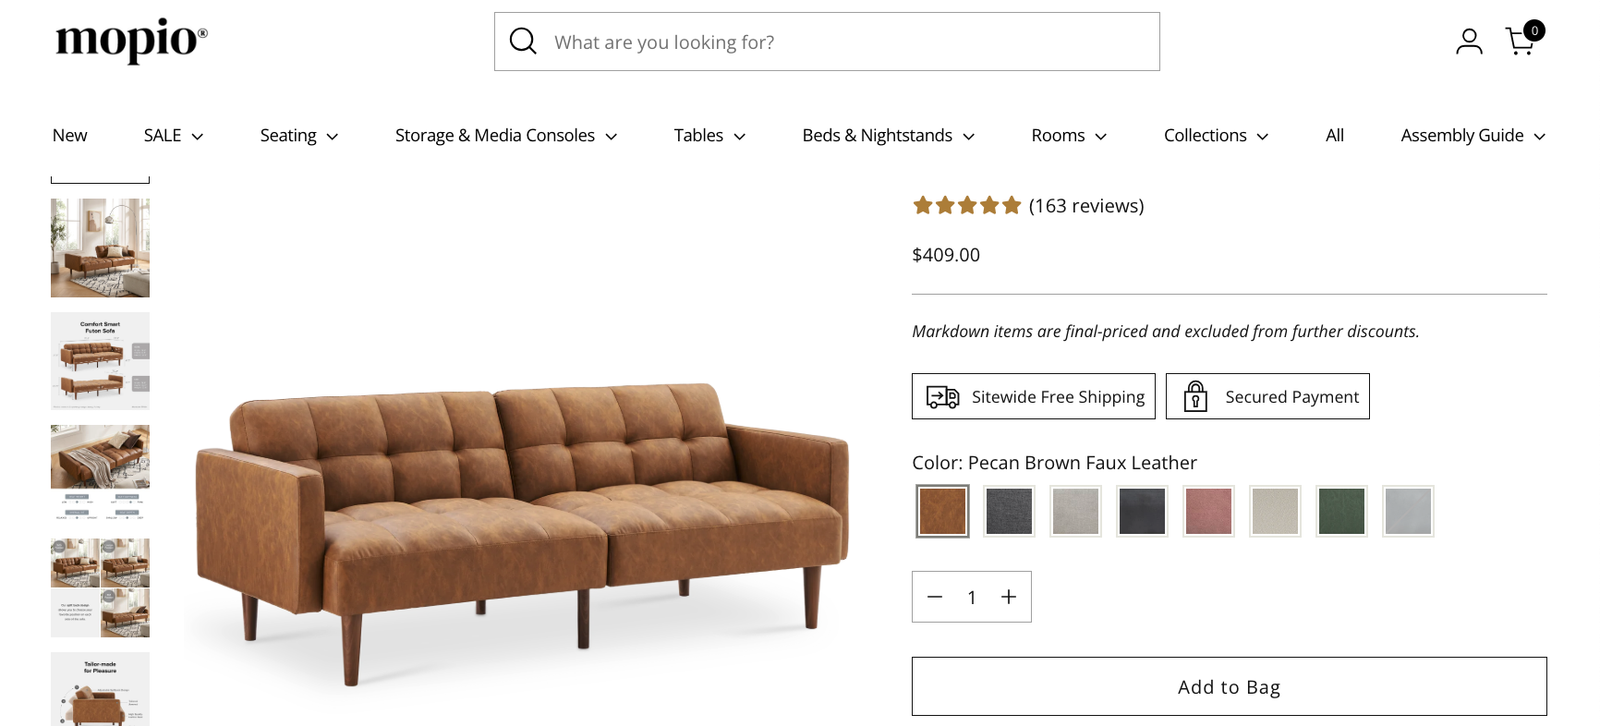Click the five-star rating icons

click(x=966, y=206)
